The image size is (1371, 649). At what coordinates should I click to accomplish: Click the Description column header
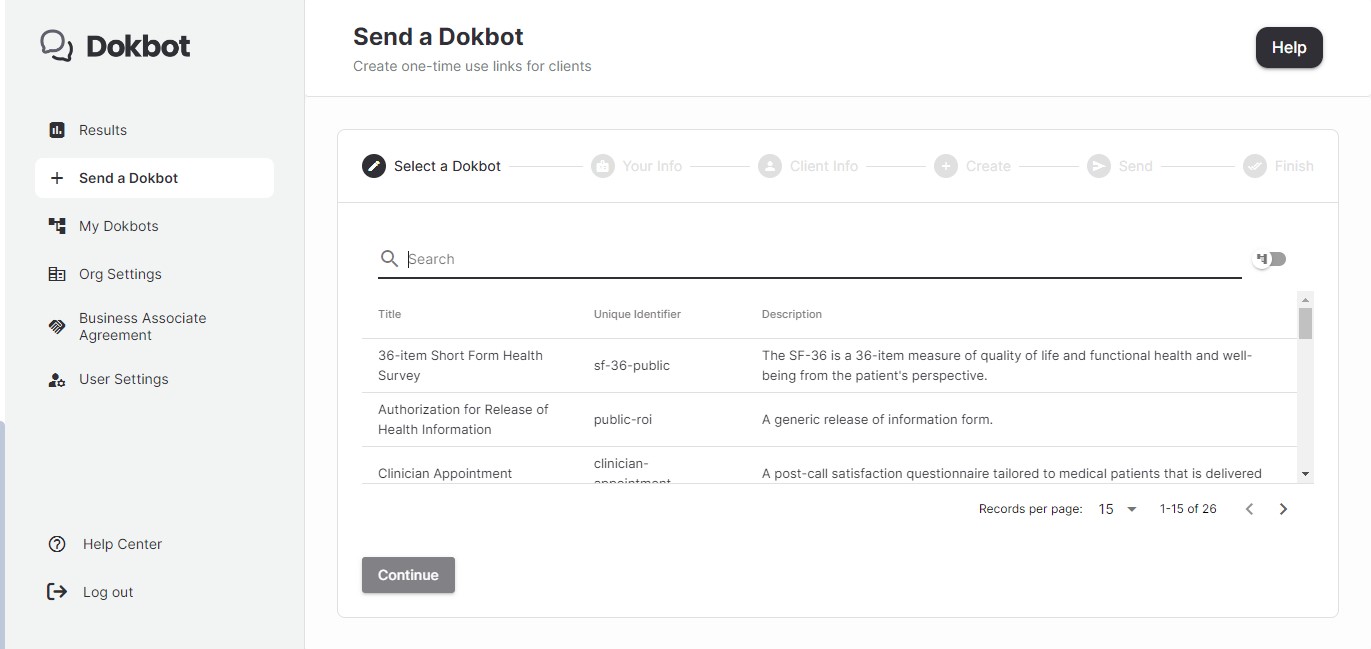point(792,314)
